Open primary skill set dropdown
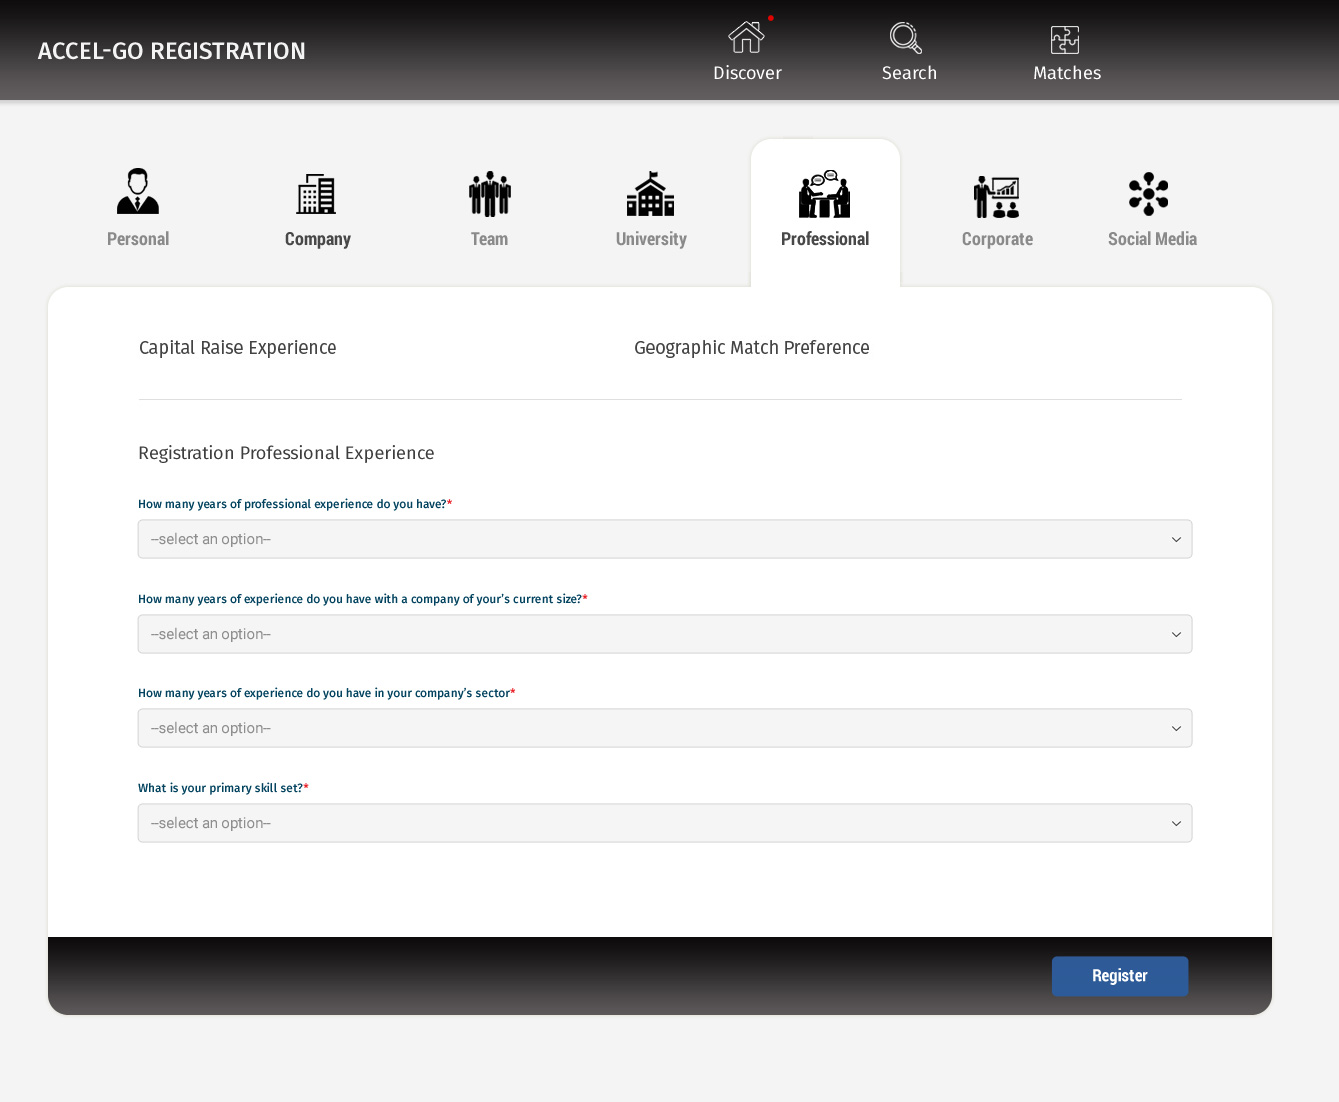 pos(664,823)
